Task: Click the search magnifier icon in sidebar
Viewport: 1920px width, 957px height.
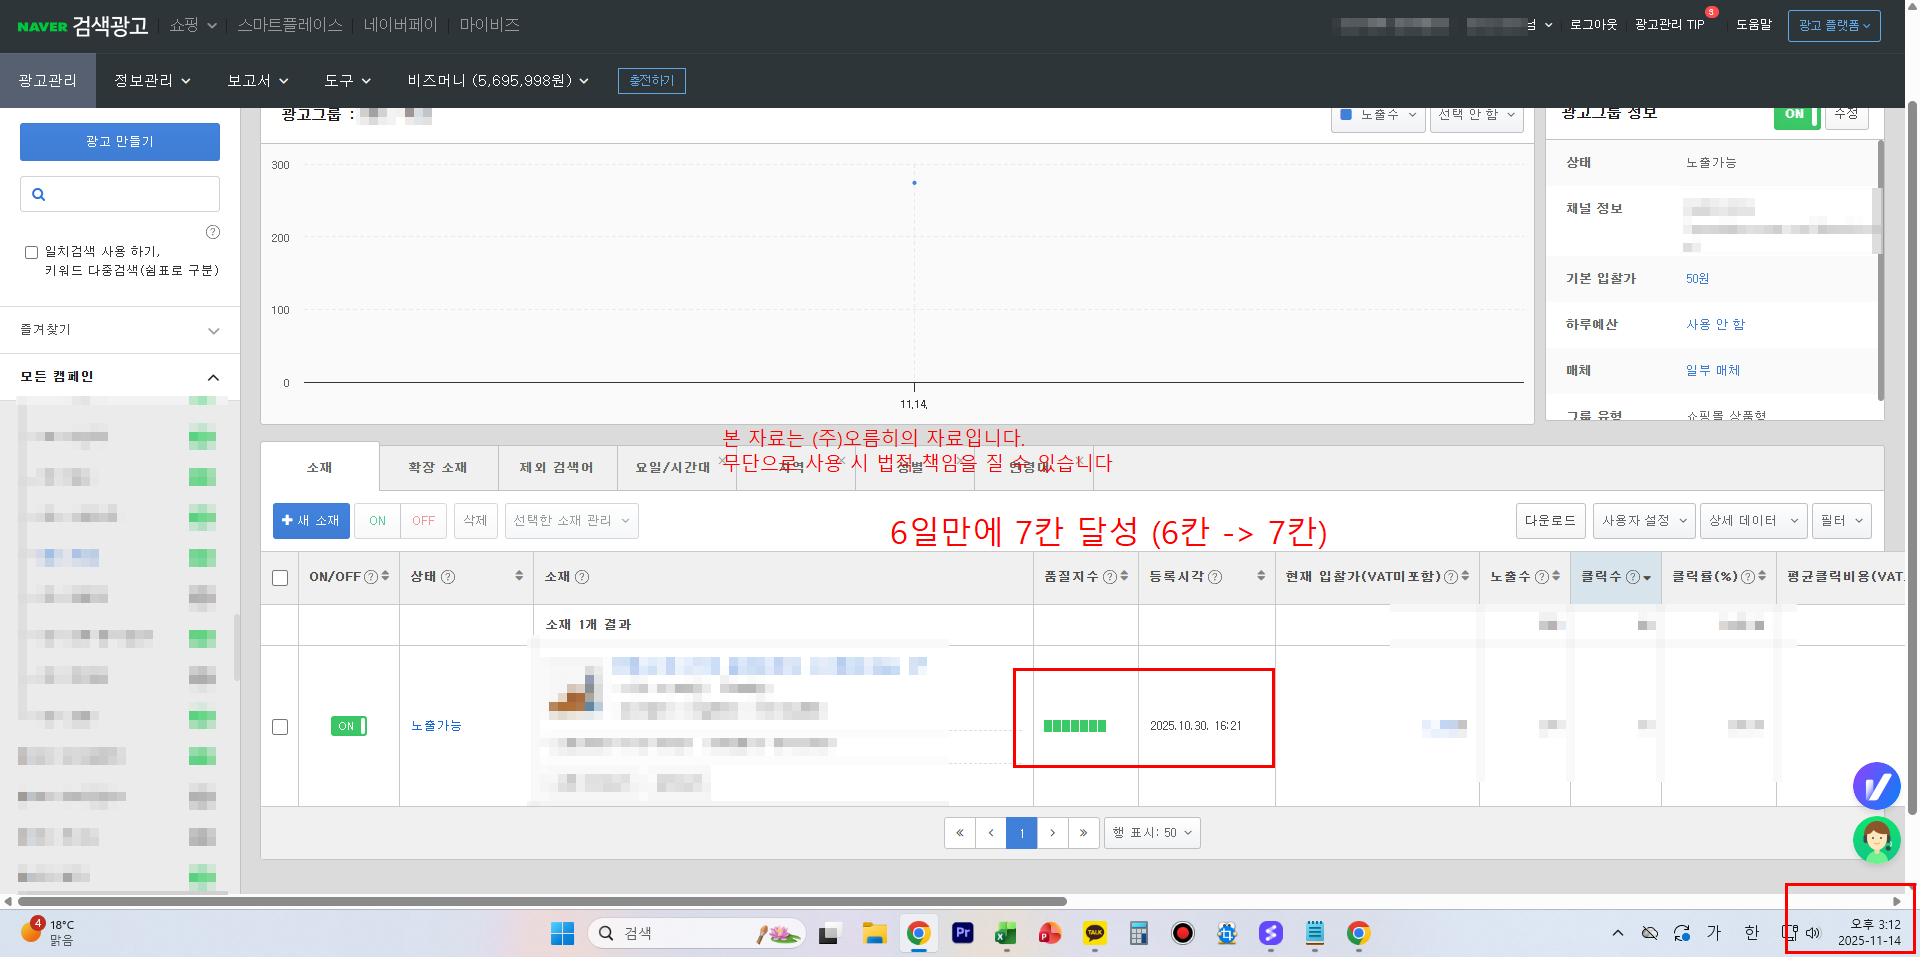Action: pos(39,195)
